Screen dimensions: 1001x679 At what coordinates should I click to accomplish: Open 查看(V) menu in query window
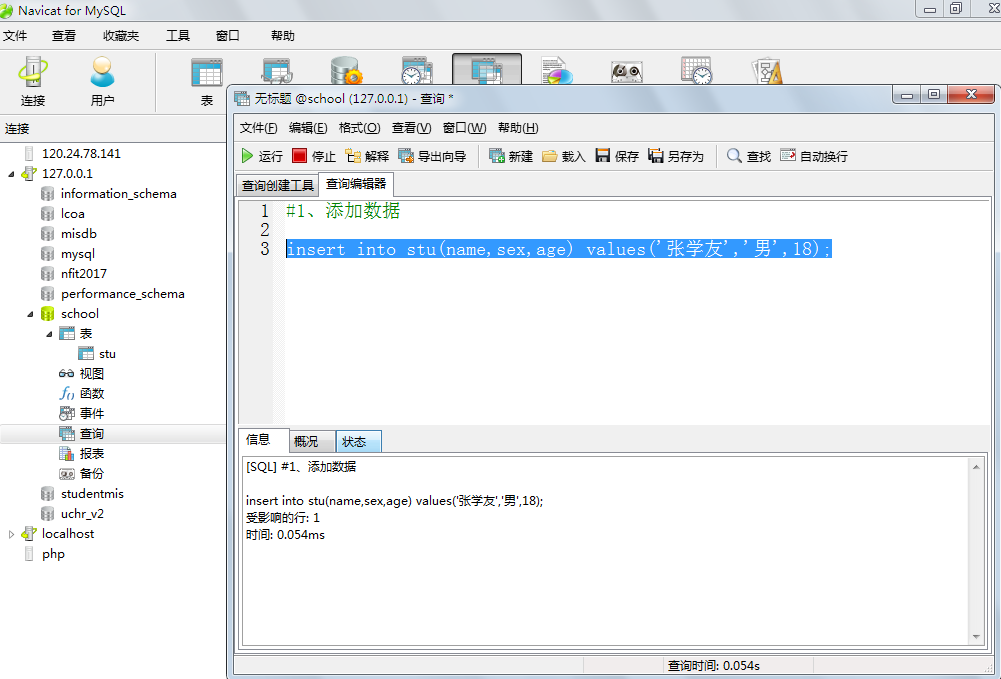coord(411,128)
